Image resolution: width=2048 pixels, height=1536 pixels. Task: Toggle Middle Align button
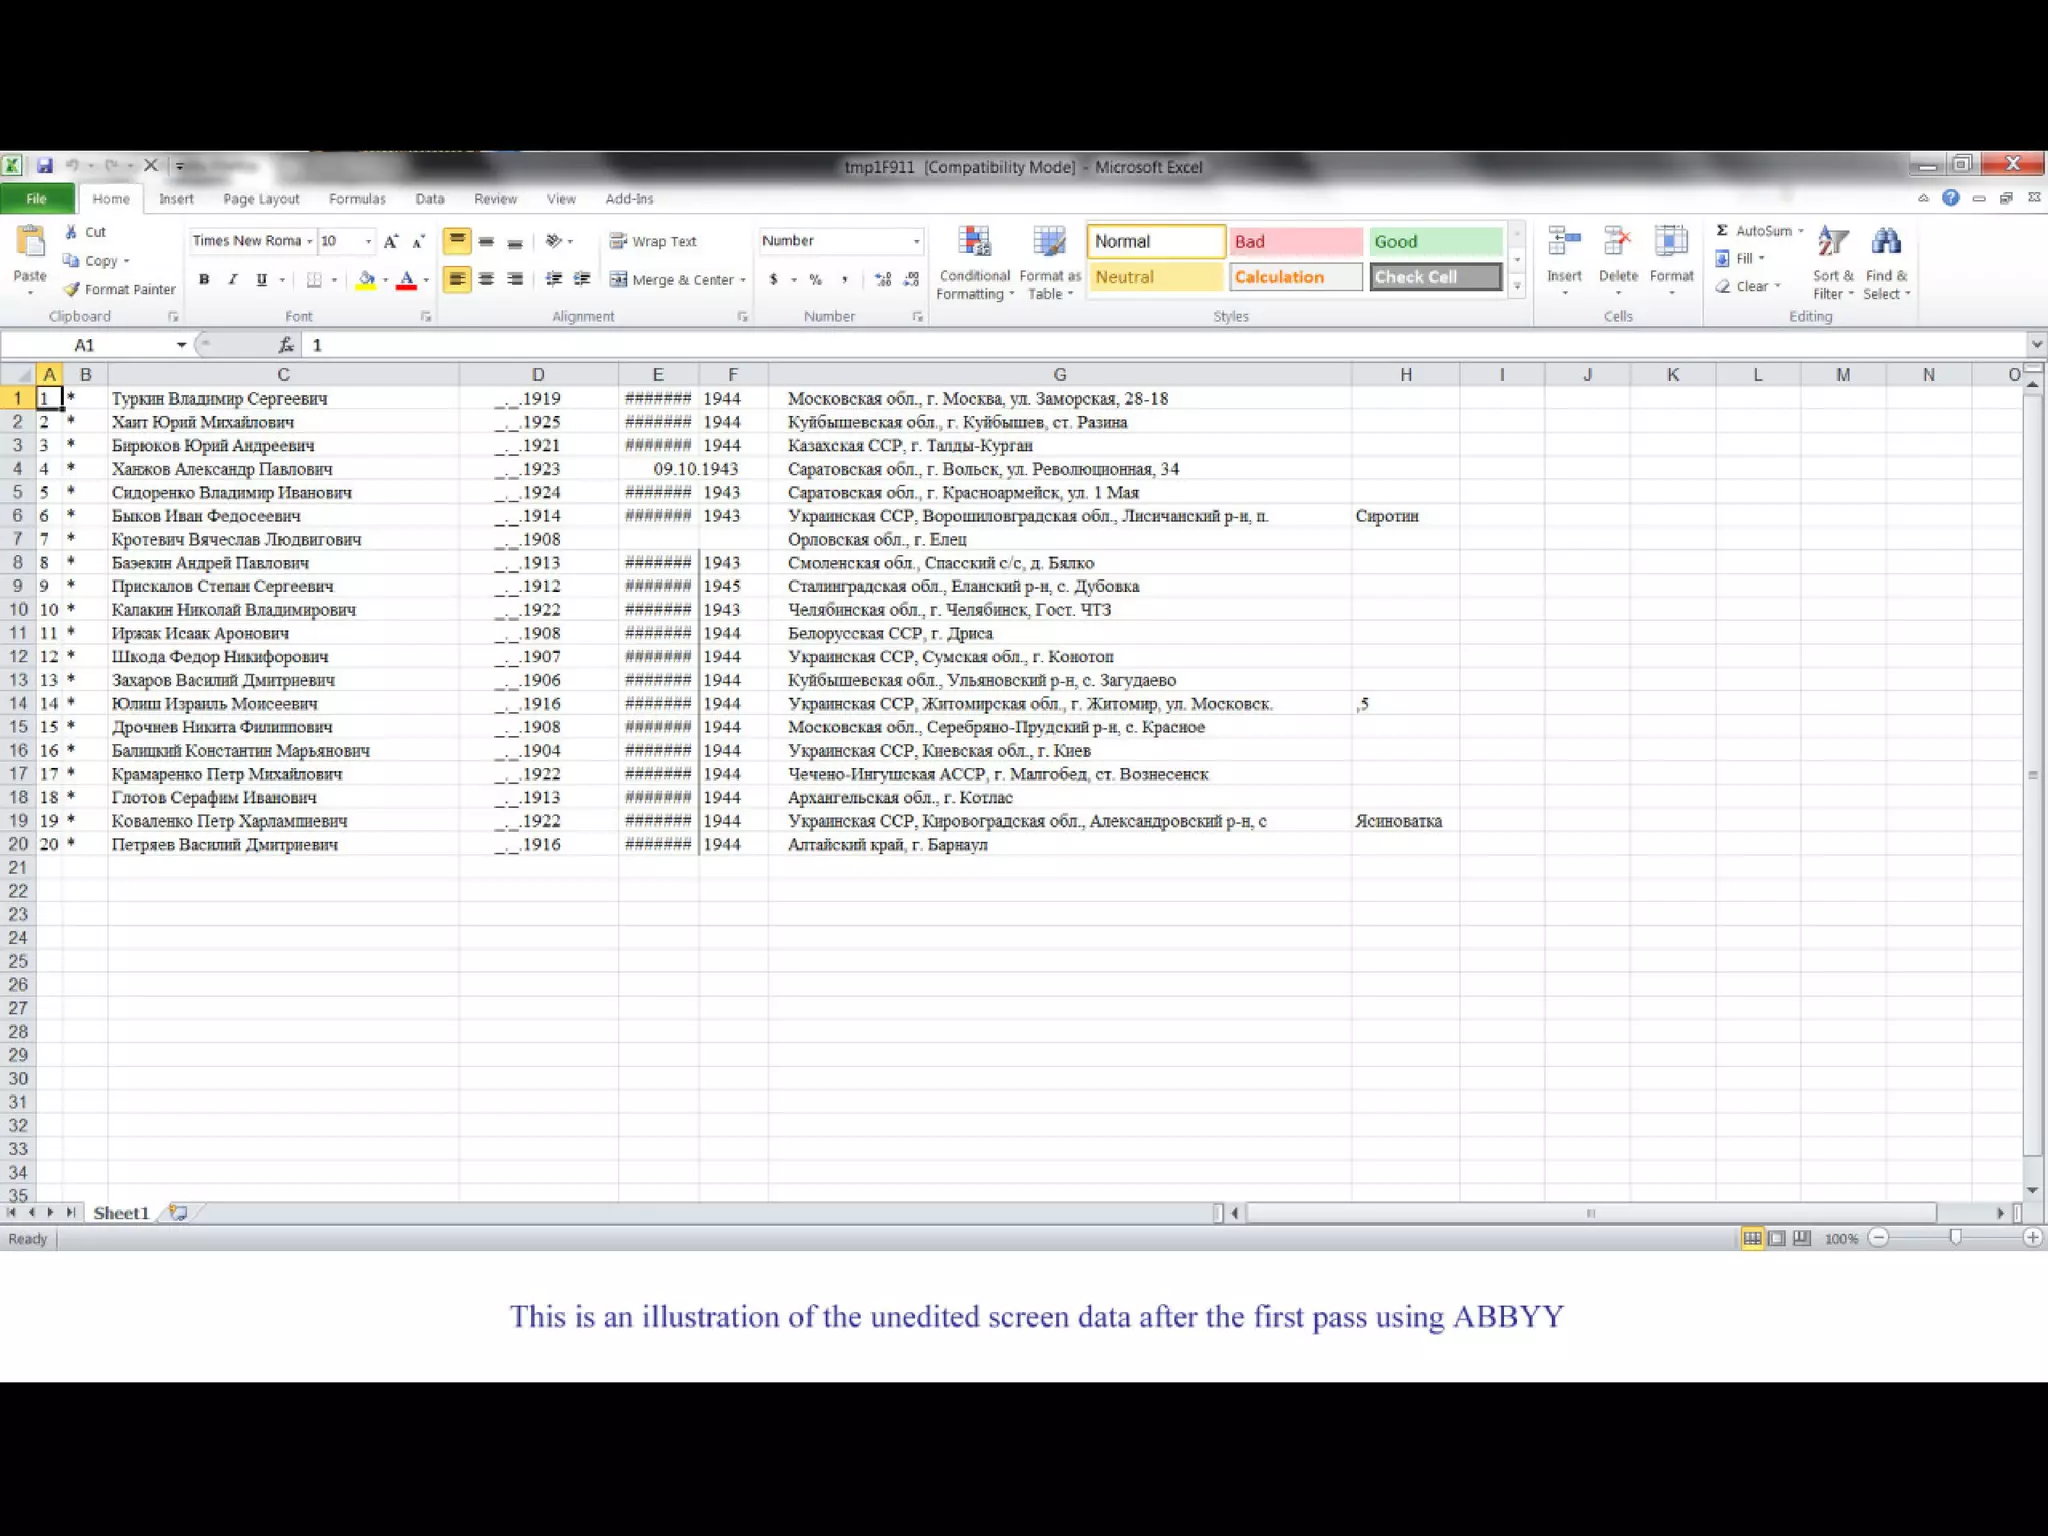coord(486,241)
